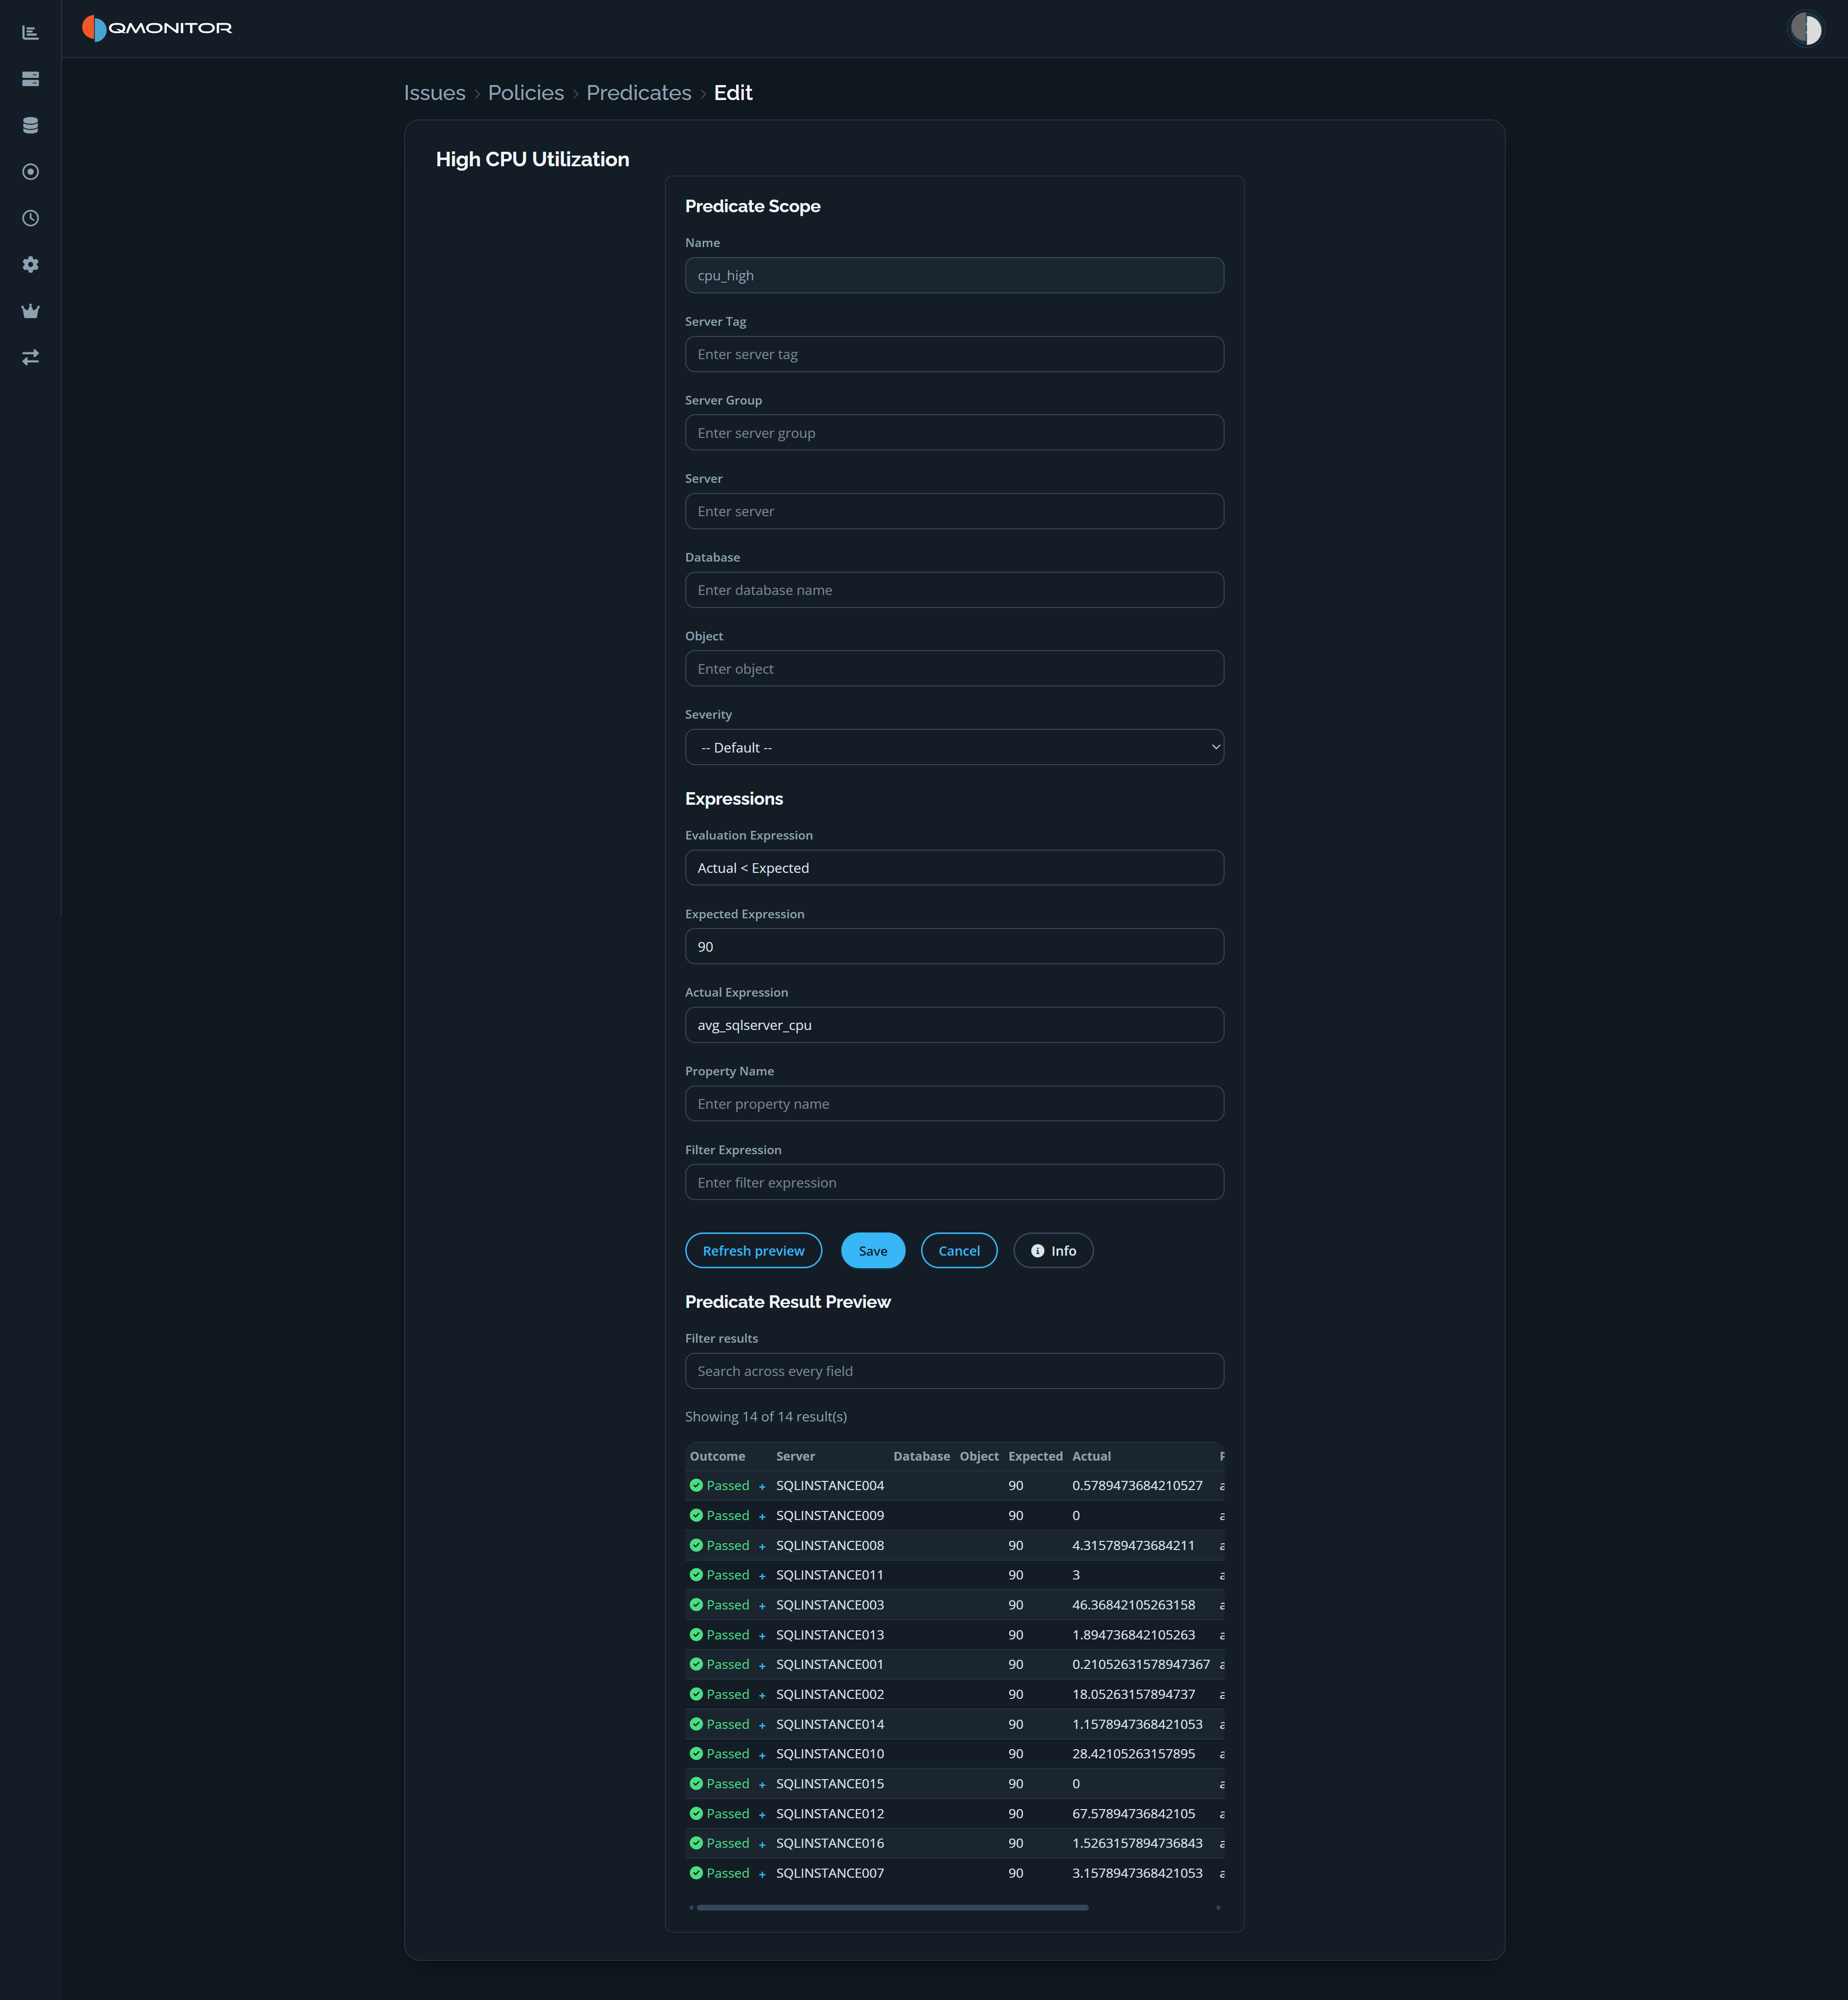Open the Info button

(1053, 1251)
